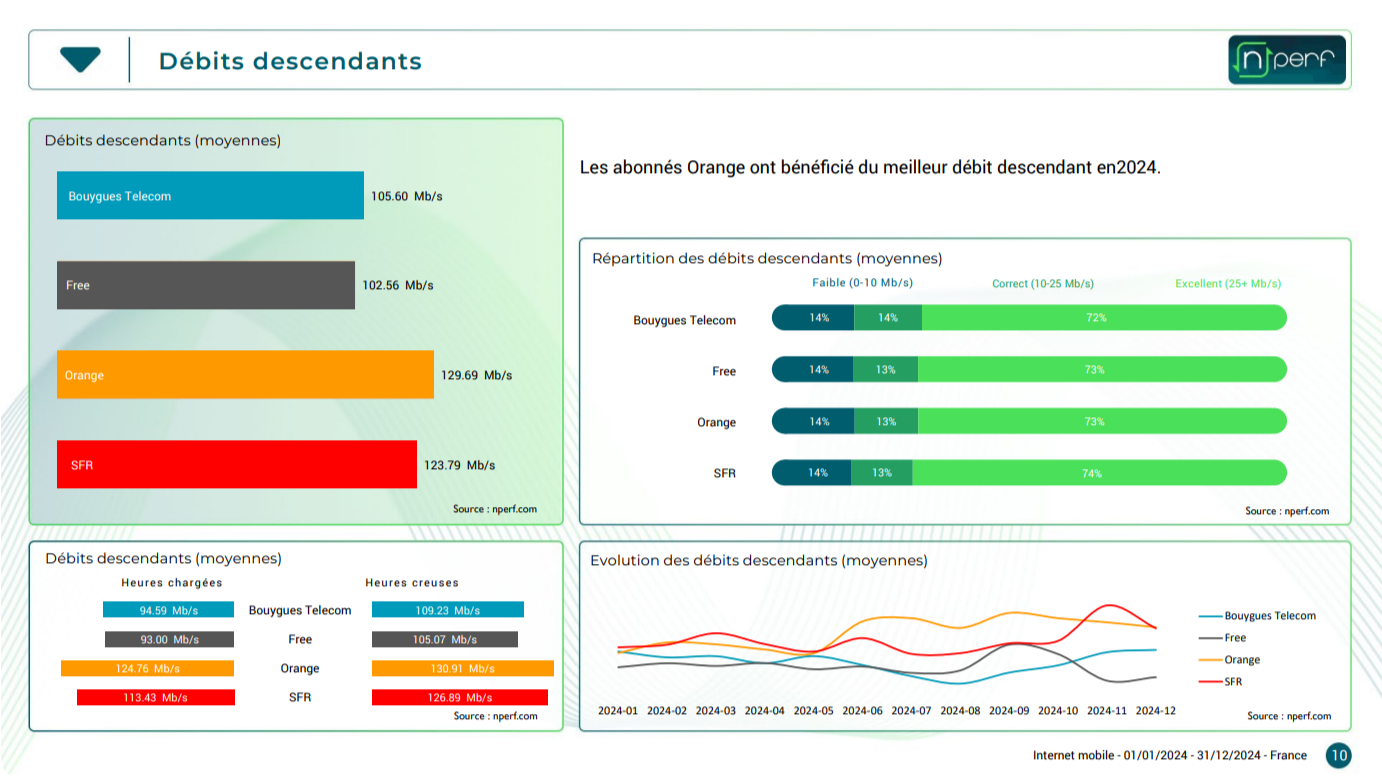Click the page number 10 badge

(1338, 756)
